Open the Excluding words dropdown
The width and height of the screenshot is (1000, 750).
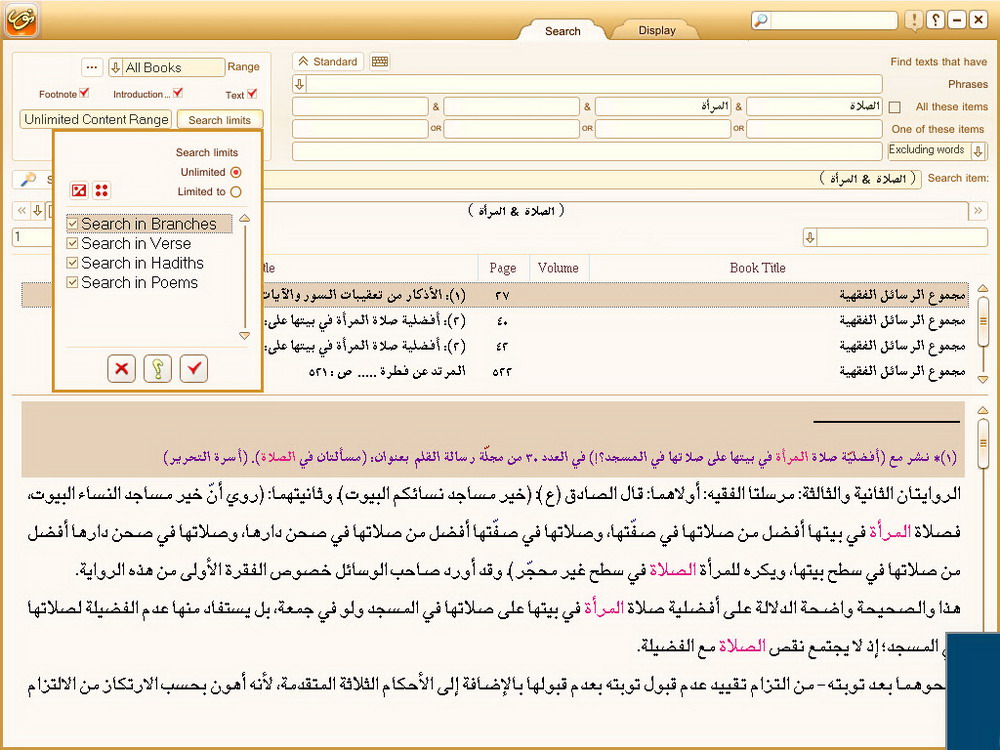pyautogui.click(x=978, y=151)
